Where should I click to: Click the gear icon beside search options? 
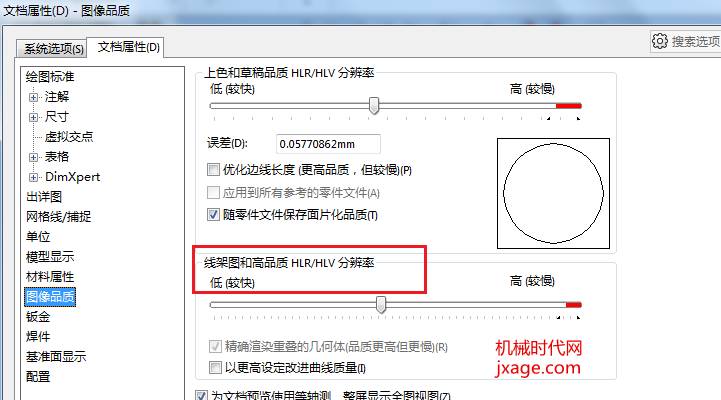click(659, 41)
